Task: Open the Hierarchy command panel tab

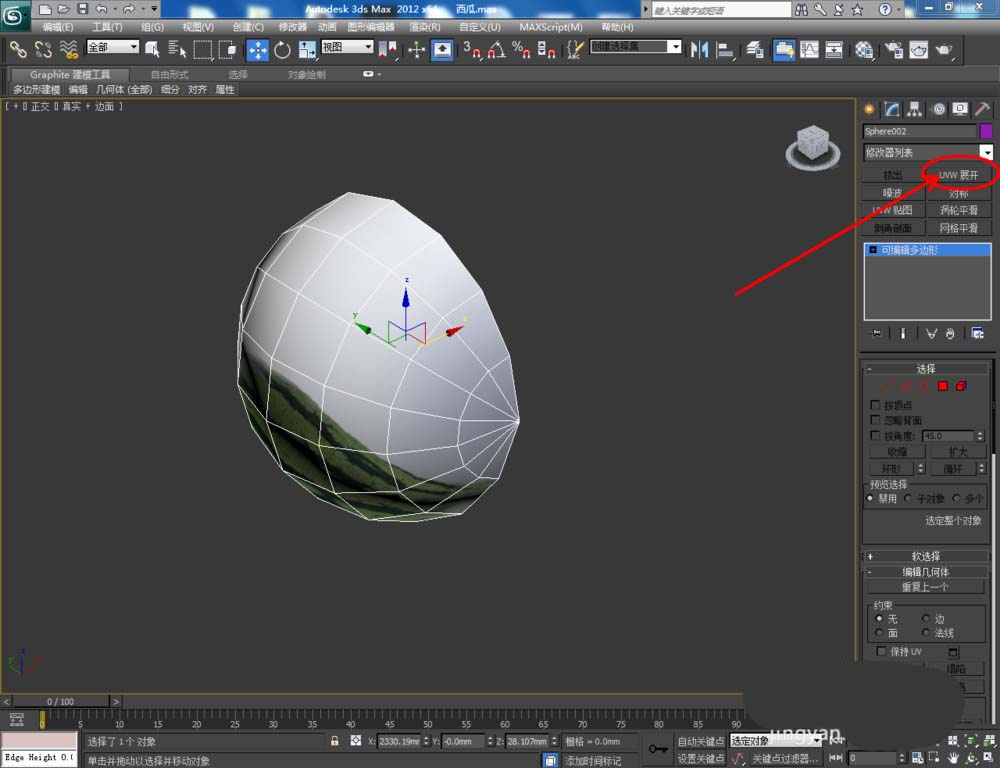Action: click(x=915, y=109)
